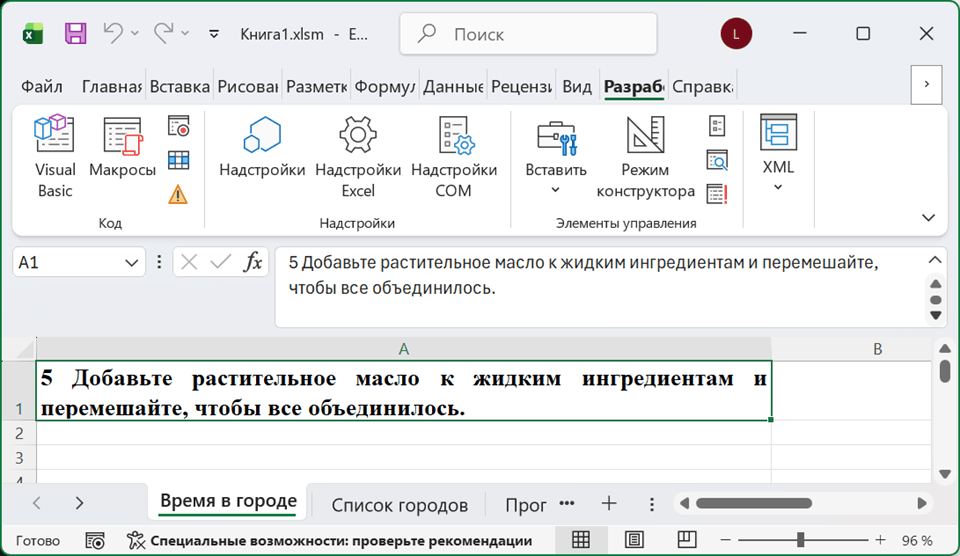Switch to Page Break Preview

(x=687, y=539)
